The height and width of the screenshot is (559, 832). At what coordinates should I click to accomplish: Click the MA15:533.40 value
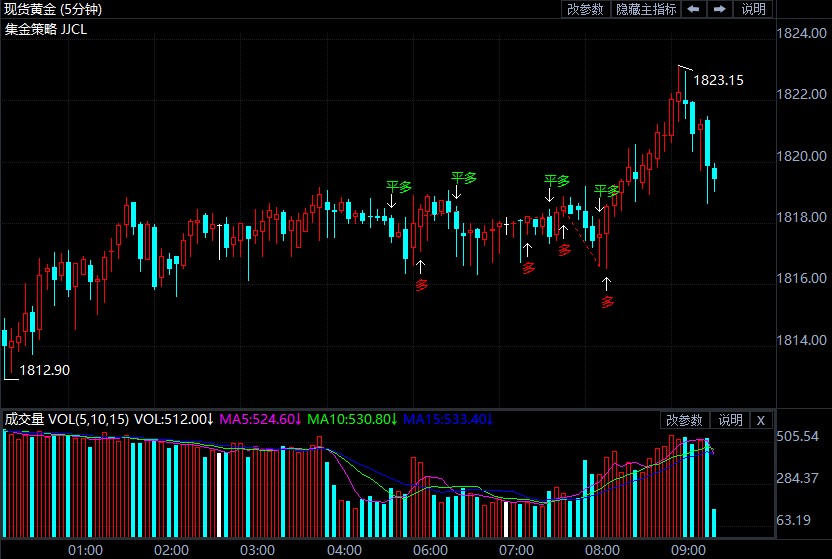pyautogui.click(x=448, y=420)
